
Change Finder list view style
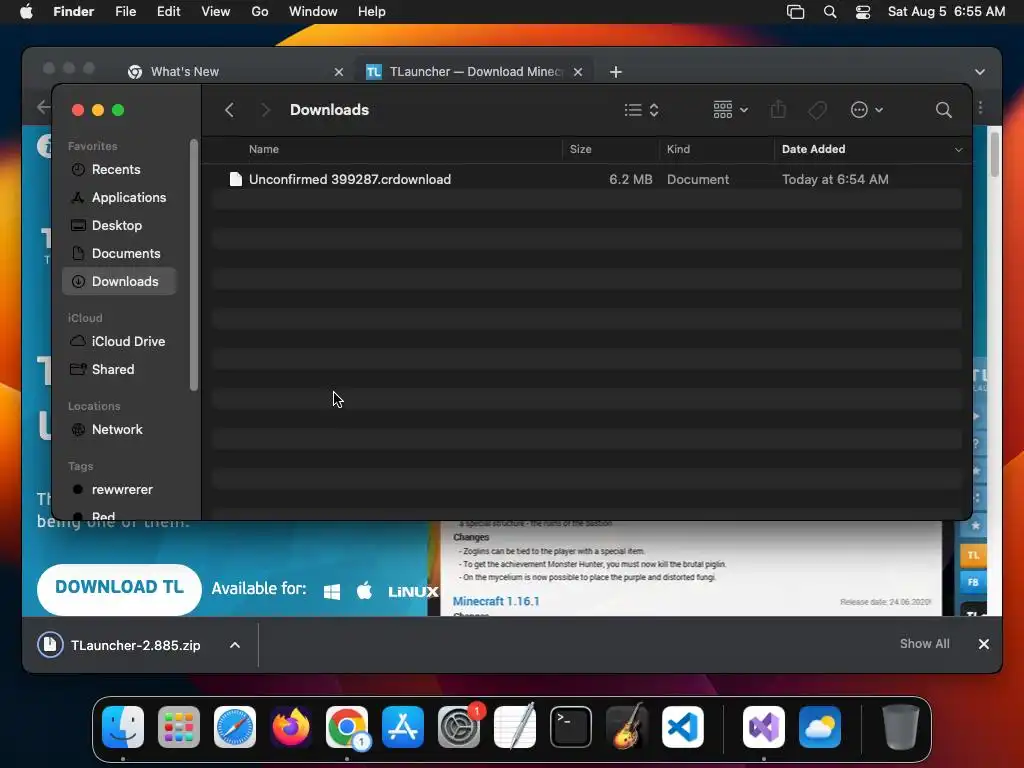point(641,110)
